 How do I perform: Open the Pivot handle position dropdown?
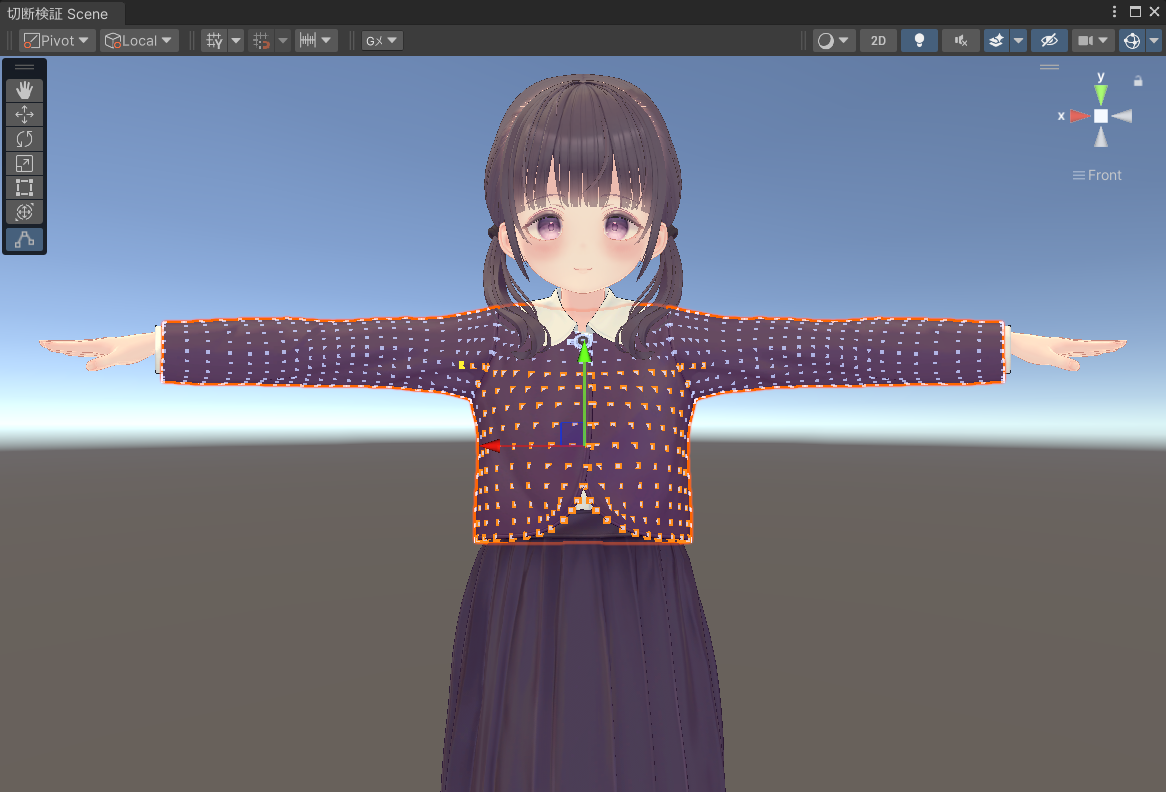(57, 40)
